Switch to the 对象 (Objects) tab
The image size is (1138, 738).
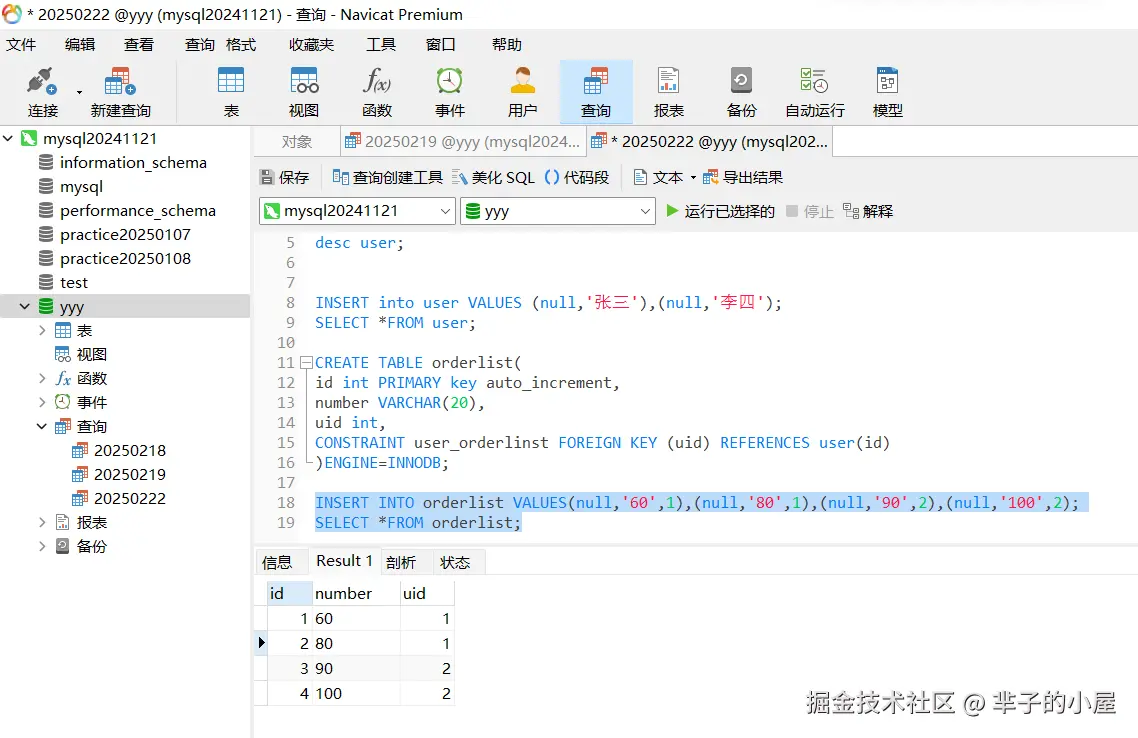(297, 142)
